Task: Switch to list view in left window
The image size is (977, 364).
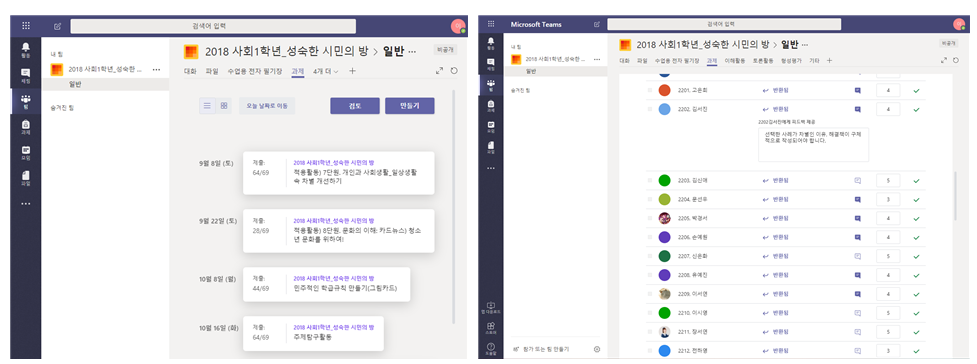Action: click(207, 106)
